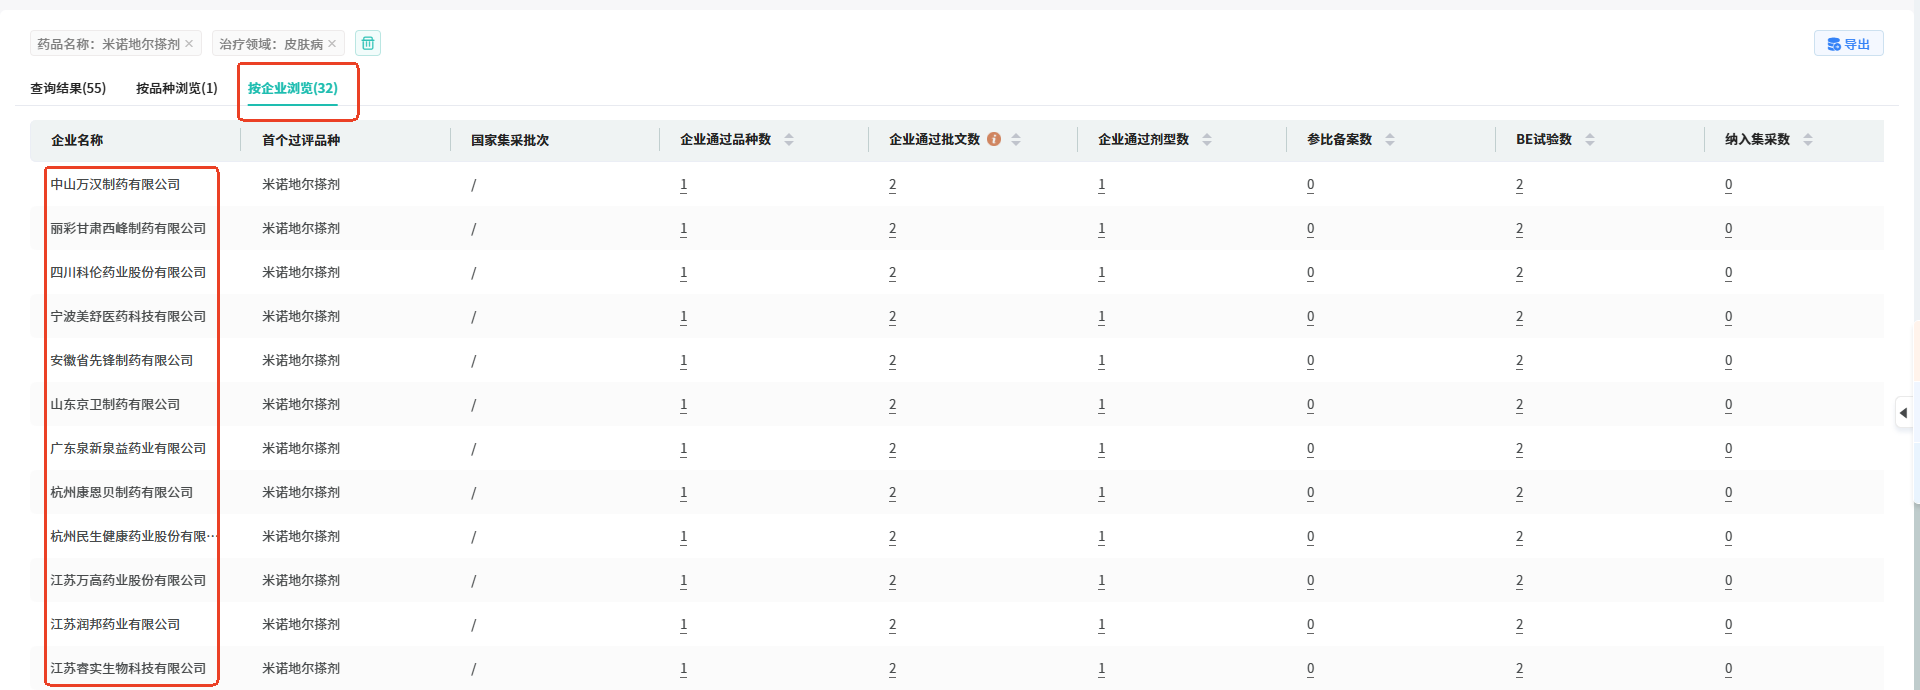Viewport: 1920px width, 690px height.
Task: Click 企业通过批文数 value for 中山万汉制药
Action: click(x=892, y=185)
